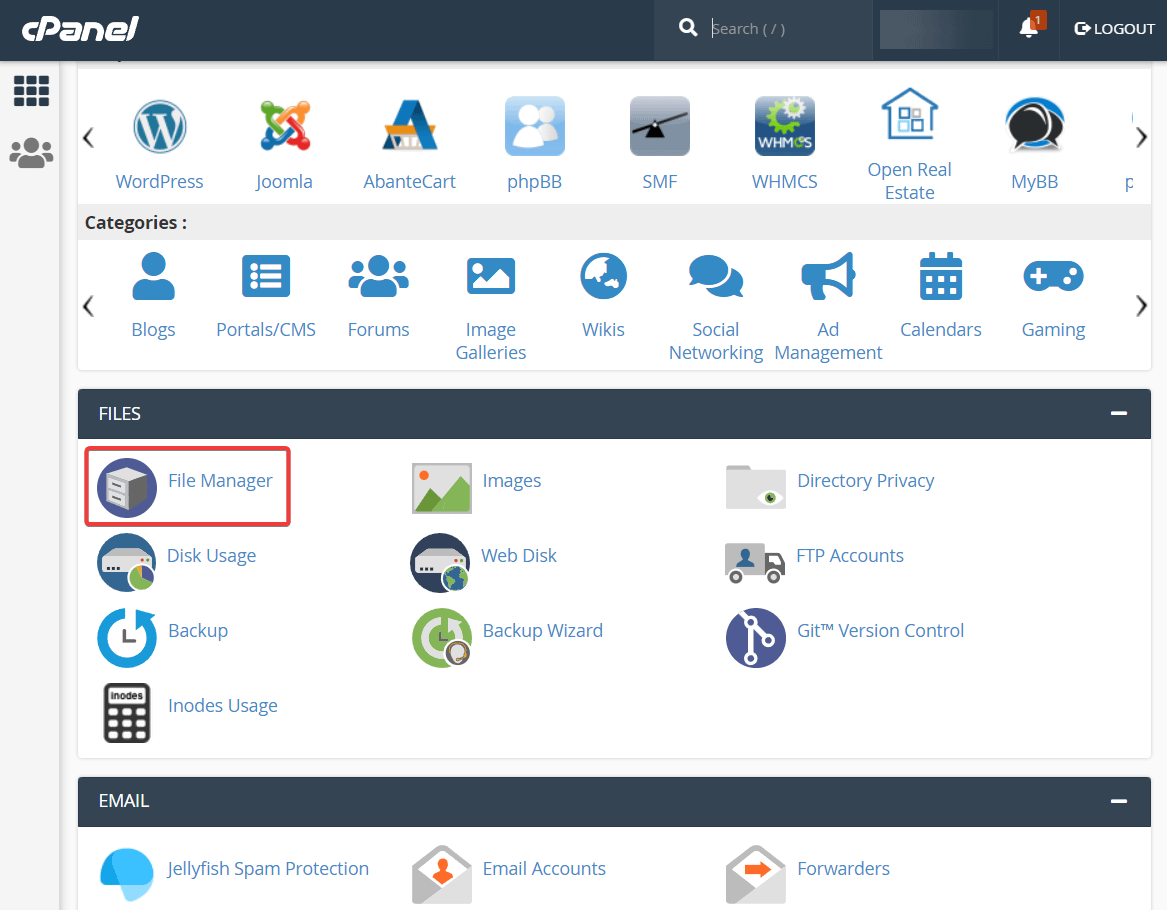Select the phpBB icon

pyautogui.click(x=534, y=126)
